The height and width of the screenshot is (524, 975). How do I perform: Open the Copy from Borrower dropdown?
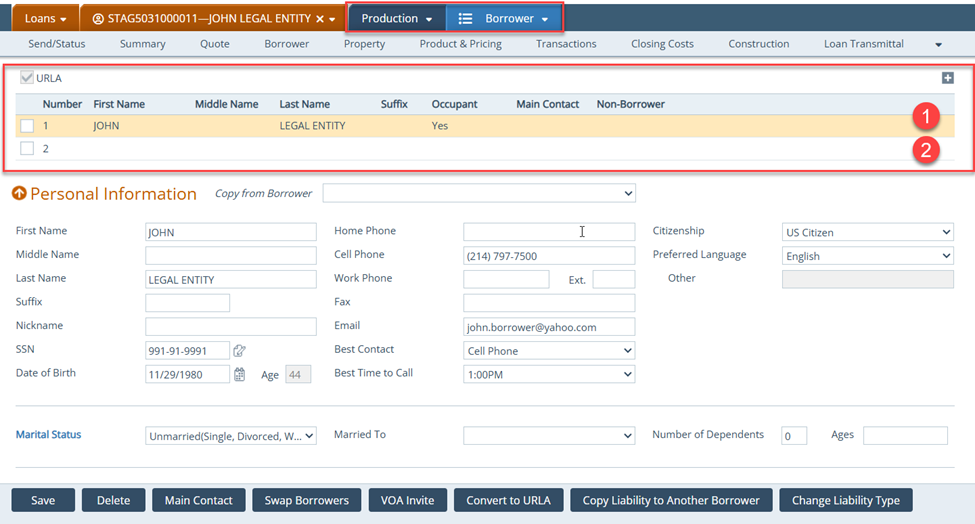coord(478,193)
